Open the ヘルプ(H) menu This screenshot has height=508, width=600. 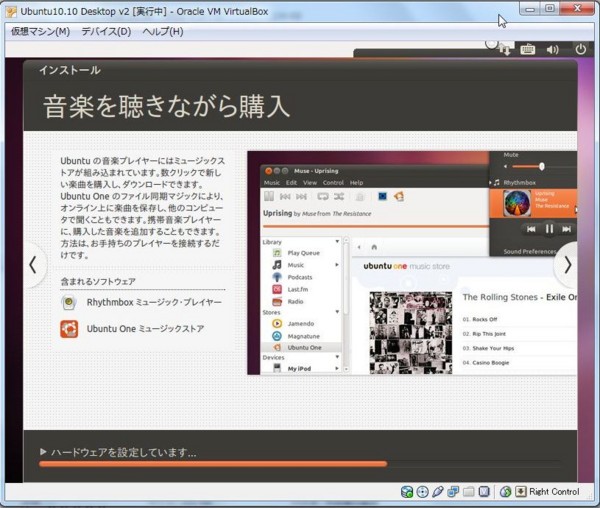pos(163,31)
